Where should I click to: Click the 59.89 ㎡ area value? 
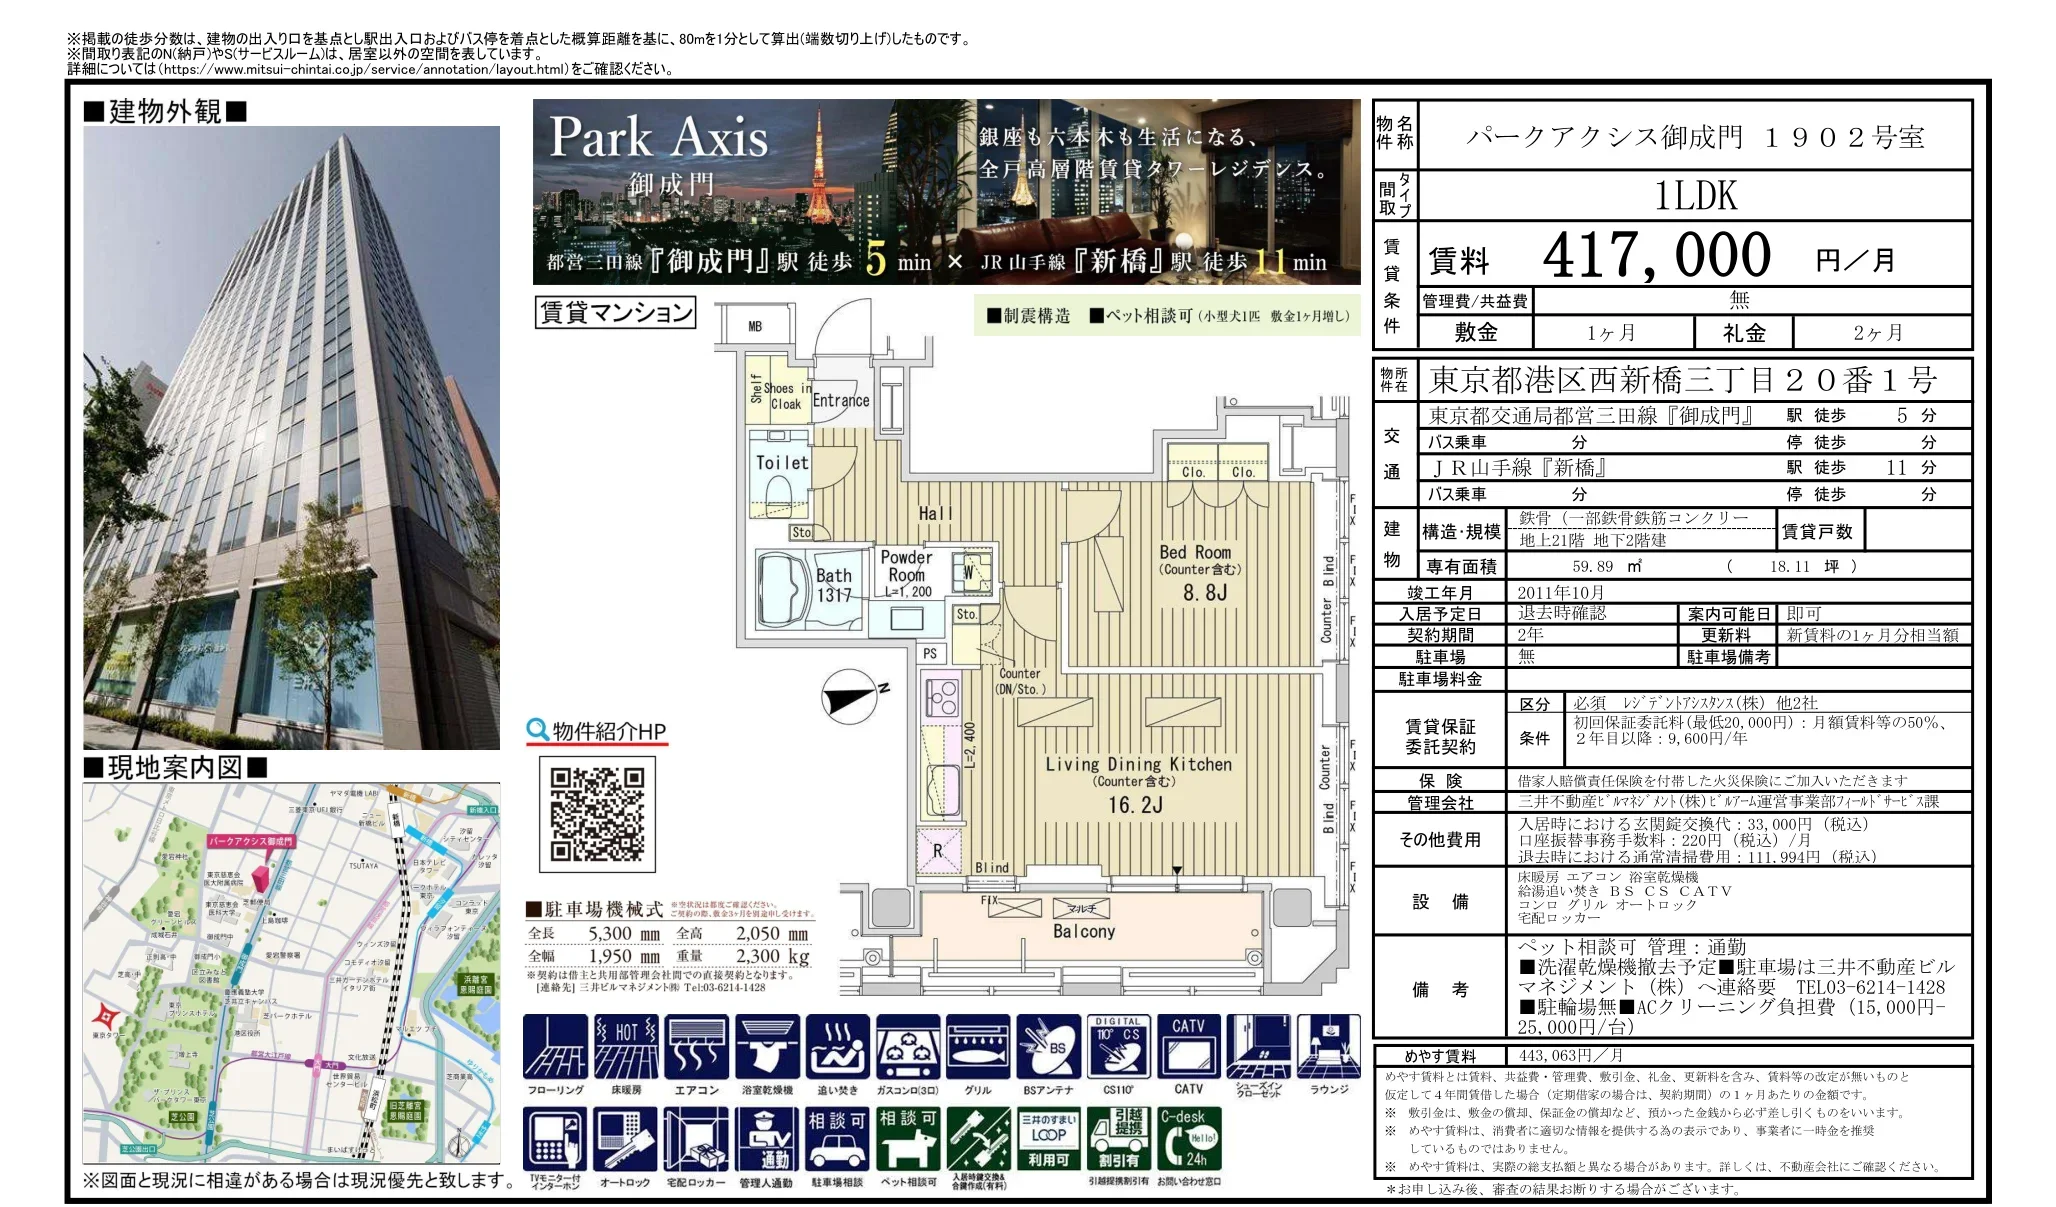1607,566
